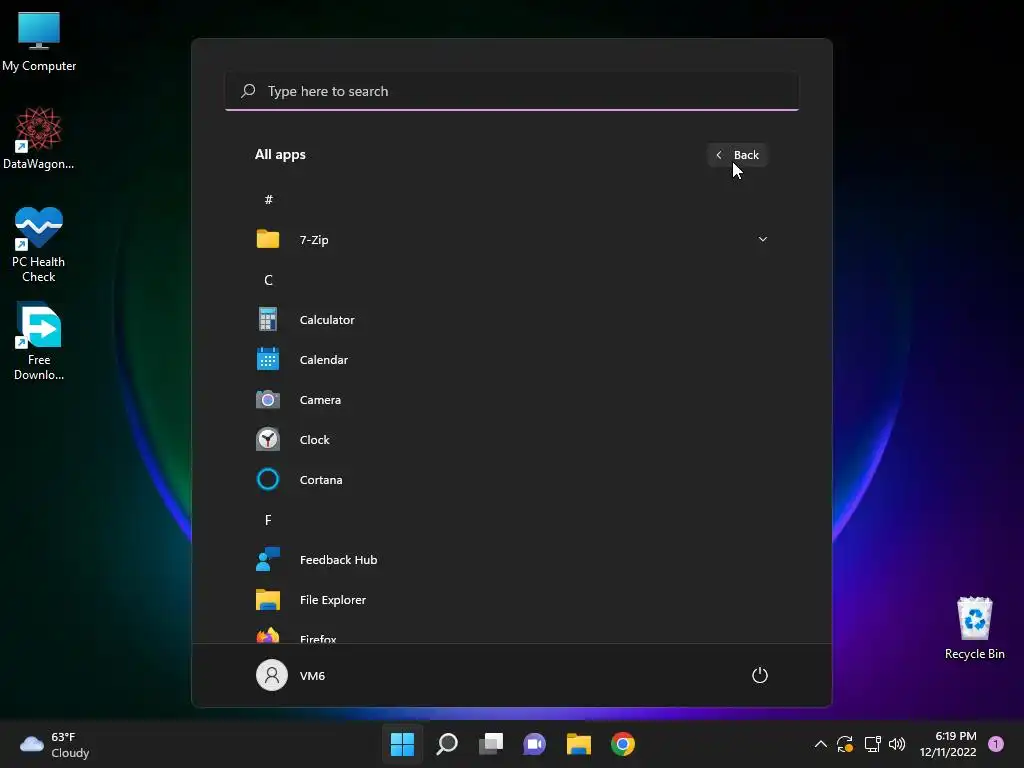Show hidden tray icons chevron
Screen dimensions: 1024x768
pyautogui.click(x=821, y=744)
